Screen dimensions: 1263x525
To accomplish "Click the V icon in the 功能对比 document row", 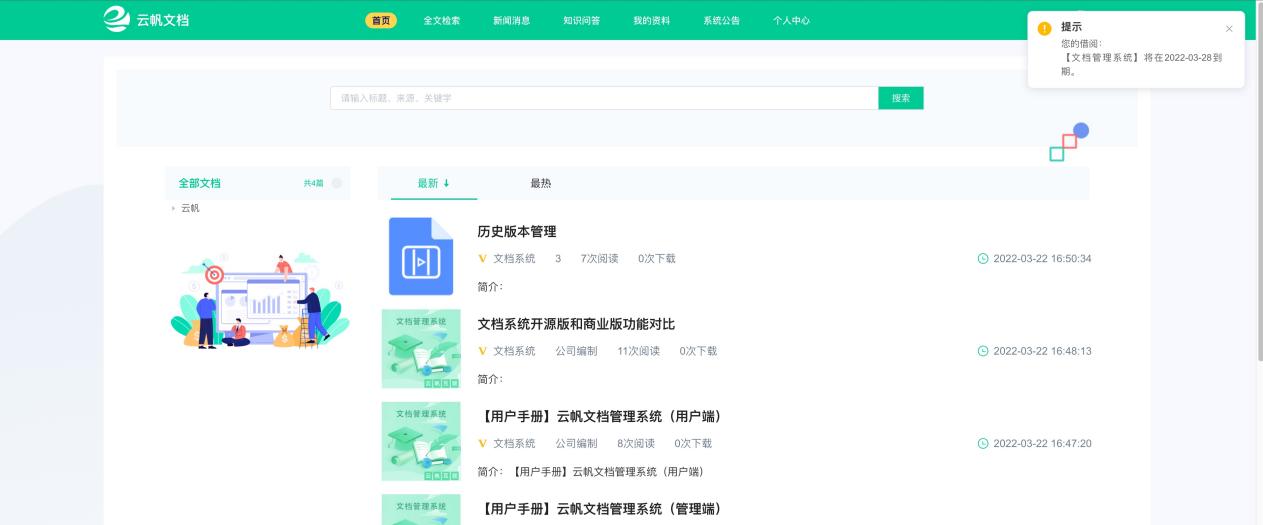I will pos(483,351).
